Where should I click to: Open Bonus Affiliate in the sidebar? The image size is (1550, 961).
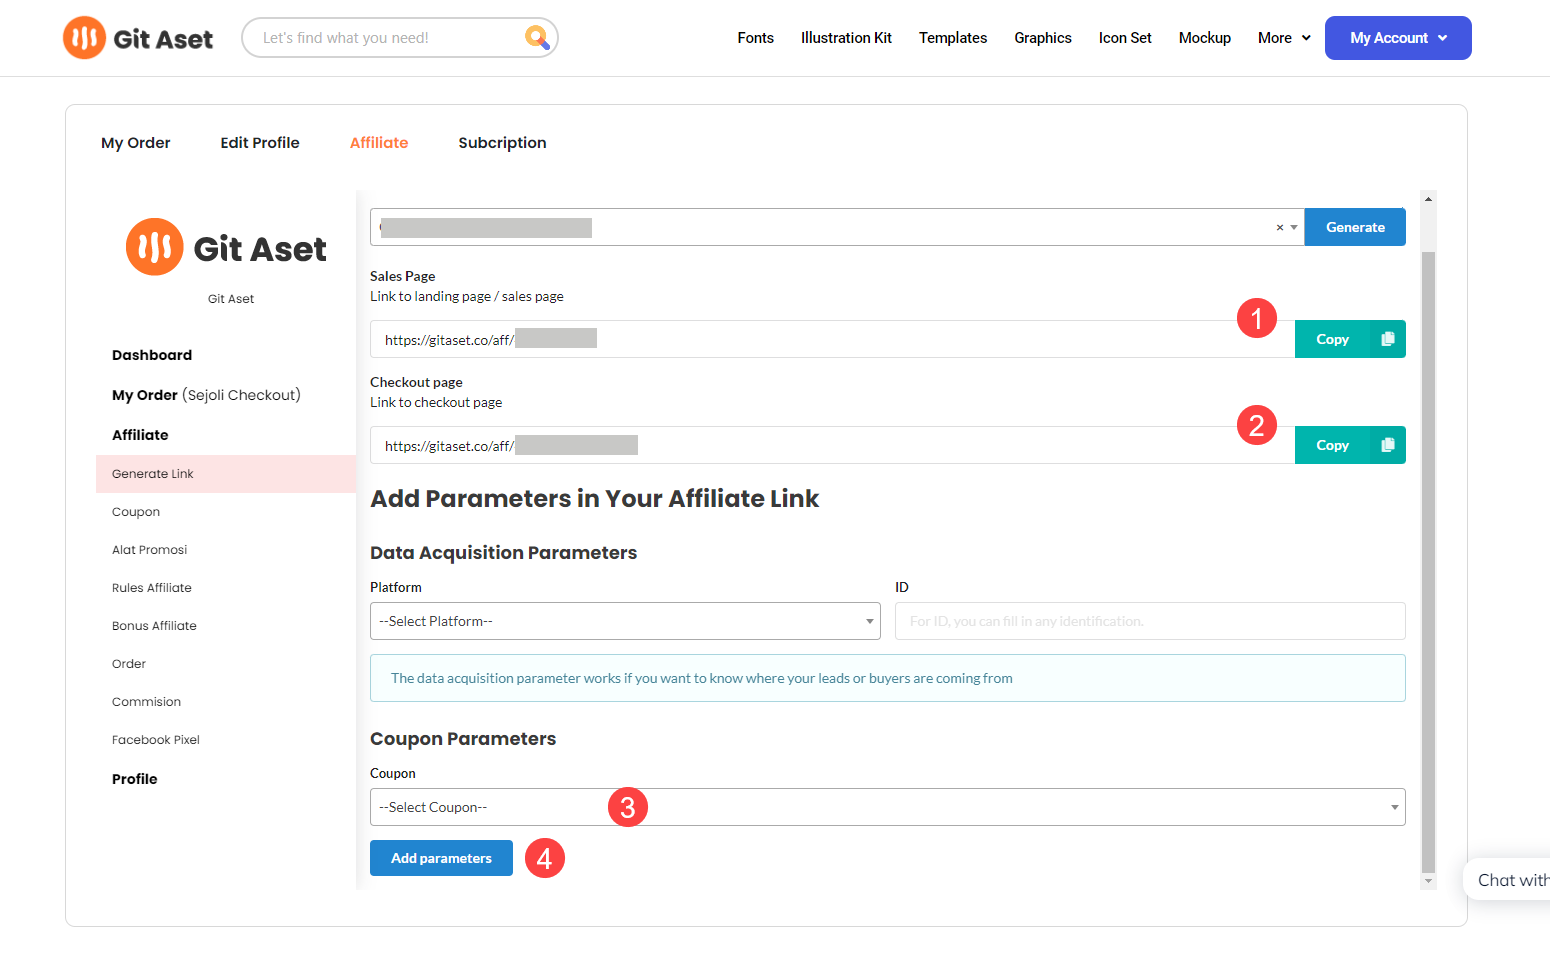[154, 626]
